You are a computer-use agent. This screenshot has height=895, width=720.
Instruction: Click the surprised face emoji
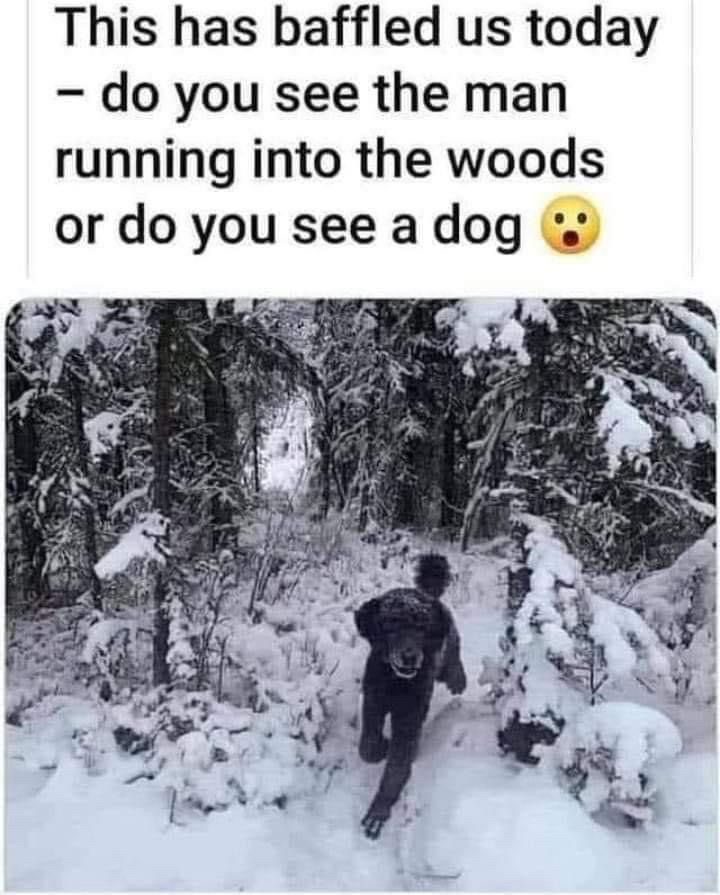coord(570,225)
